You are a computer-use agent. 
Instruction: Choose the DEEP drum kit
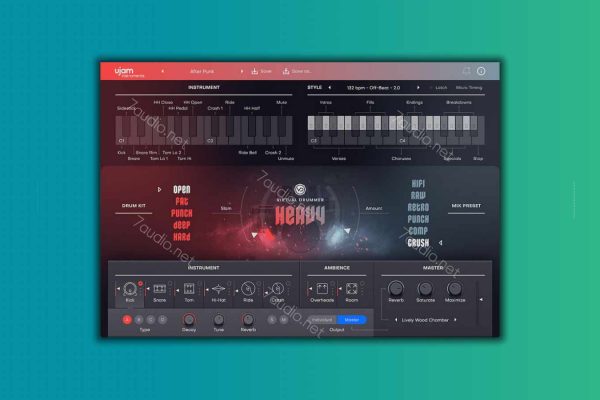click(x=182, y=225)
